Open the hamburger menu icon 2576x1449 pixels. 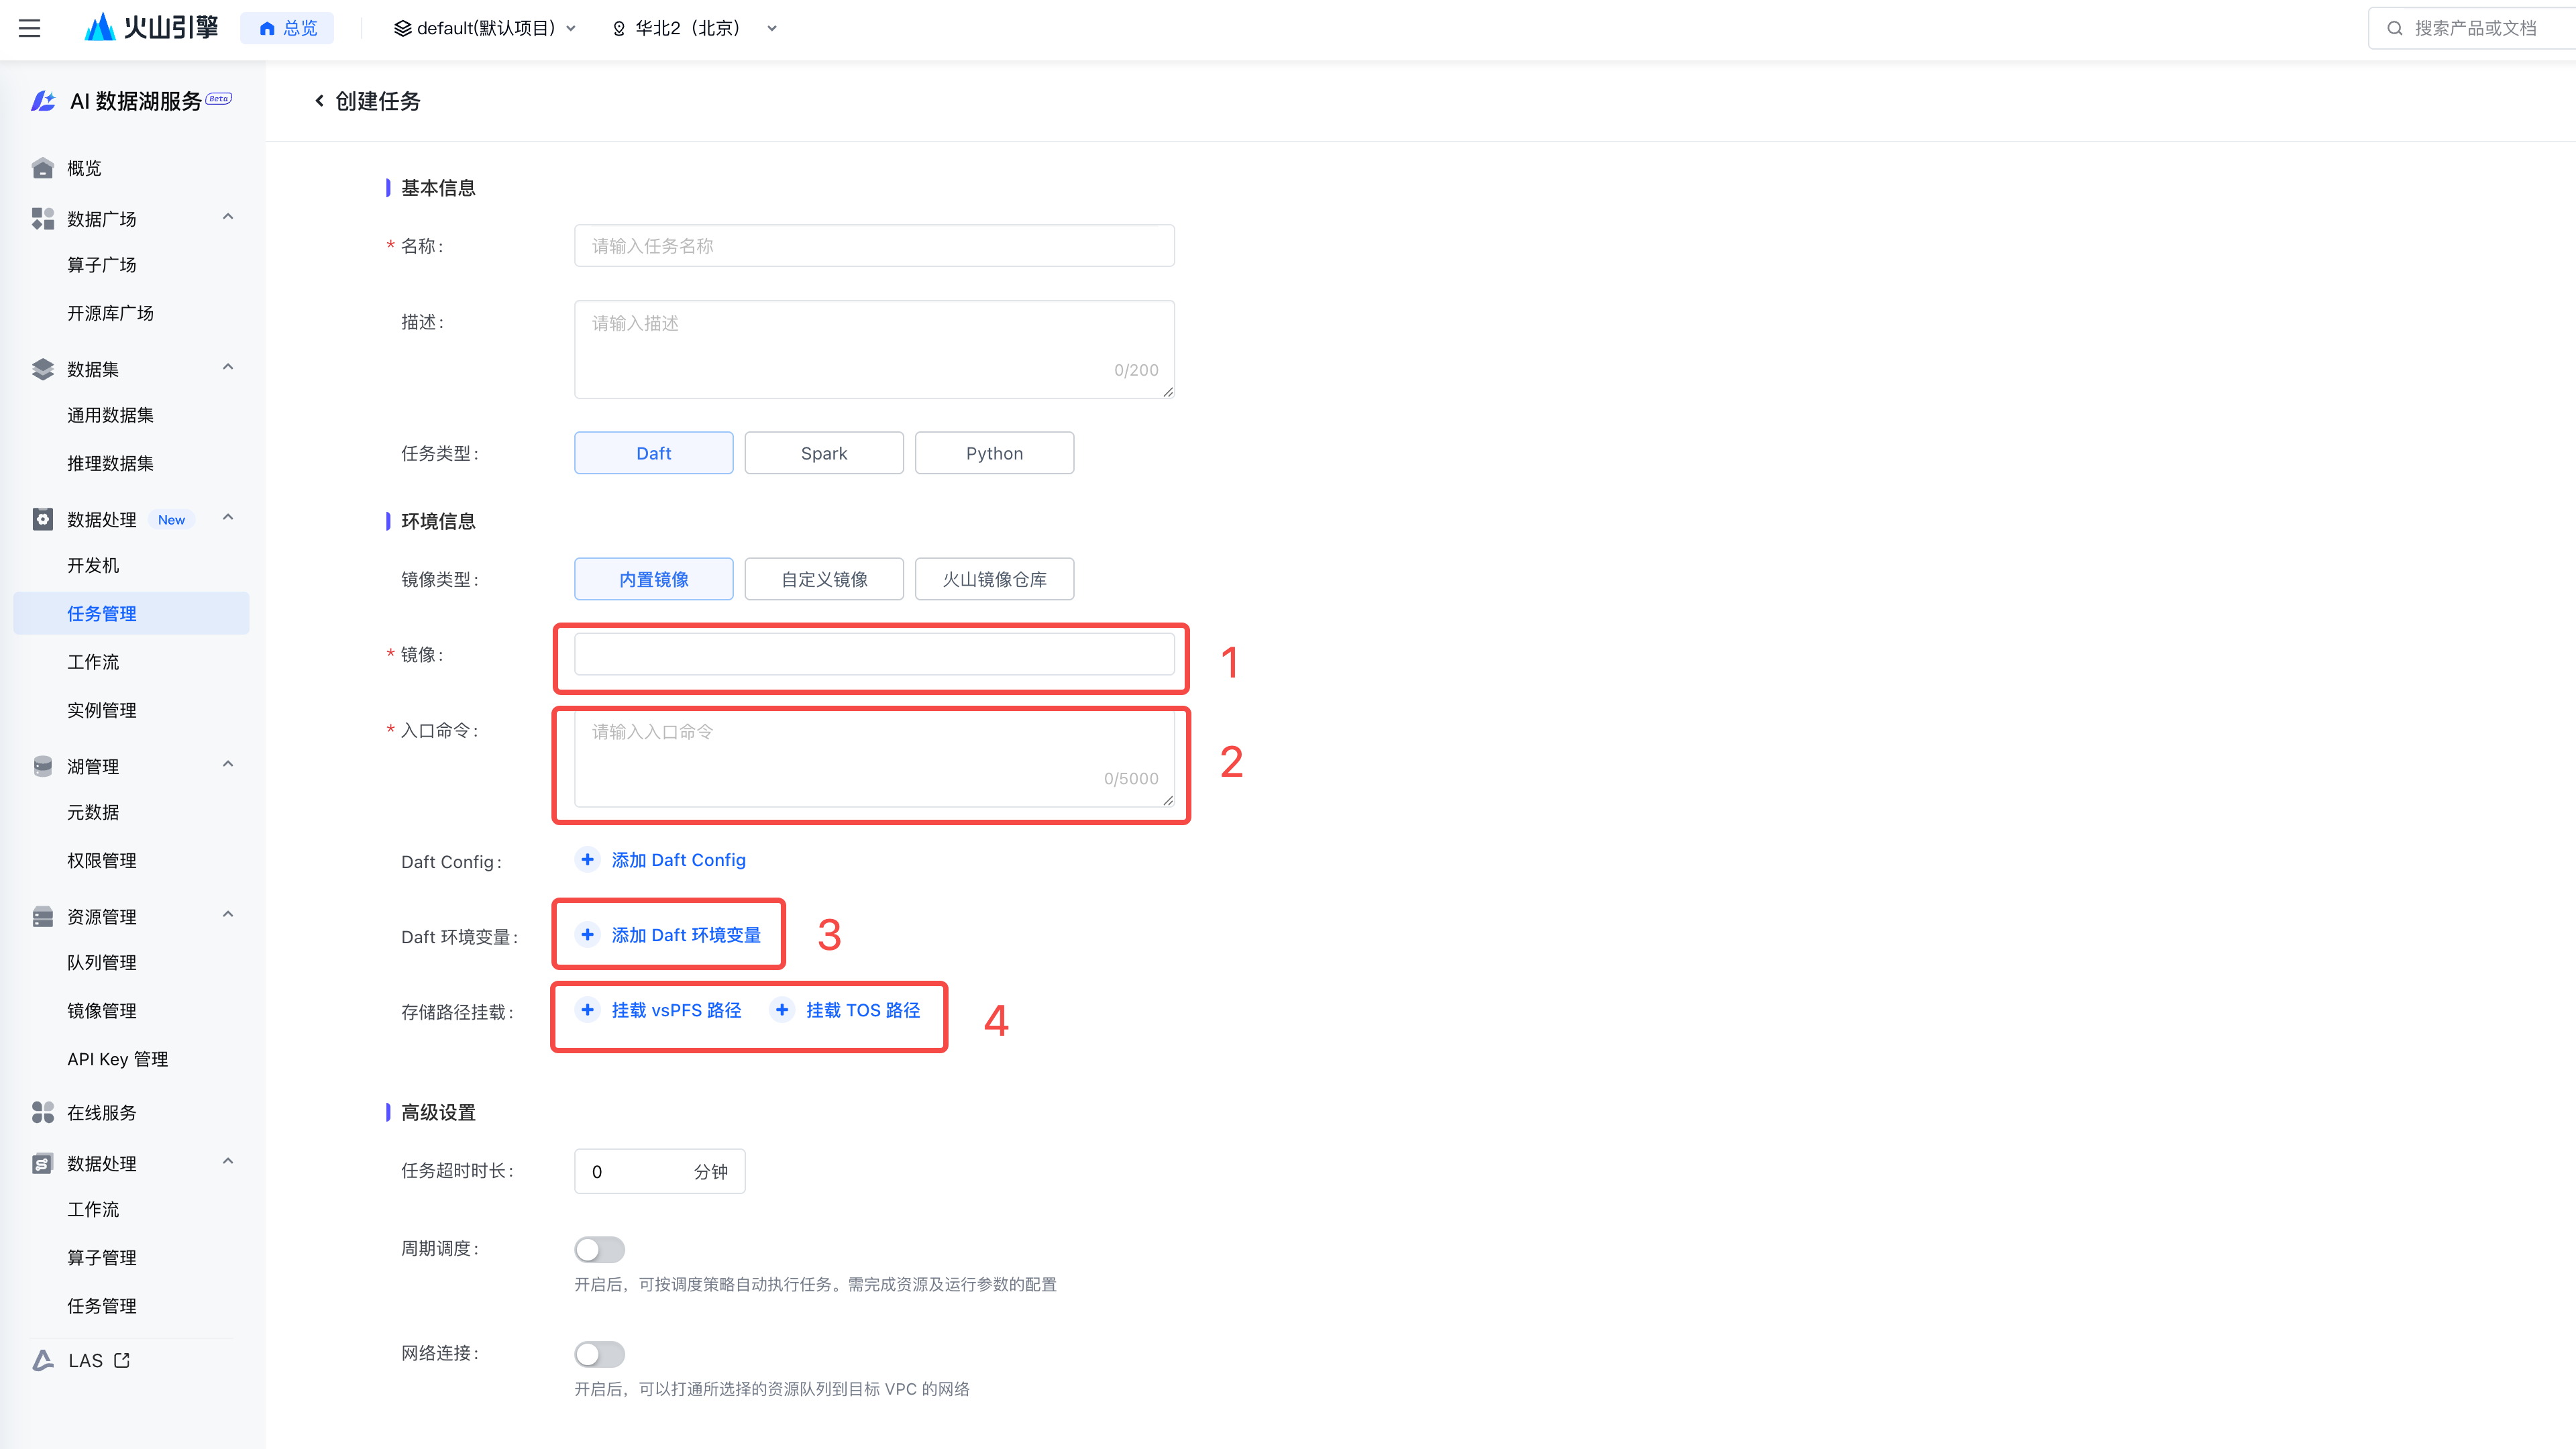coord(30,28)
